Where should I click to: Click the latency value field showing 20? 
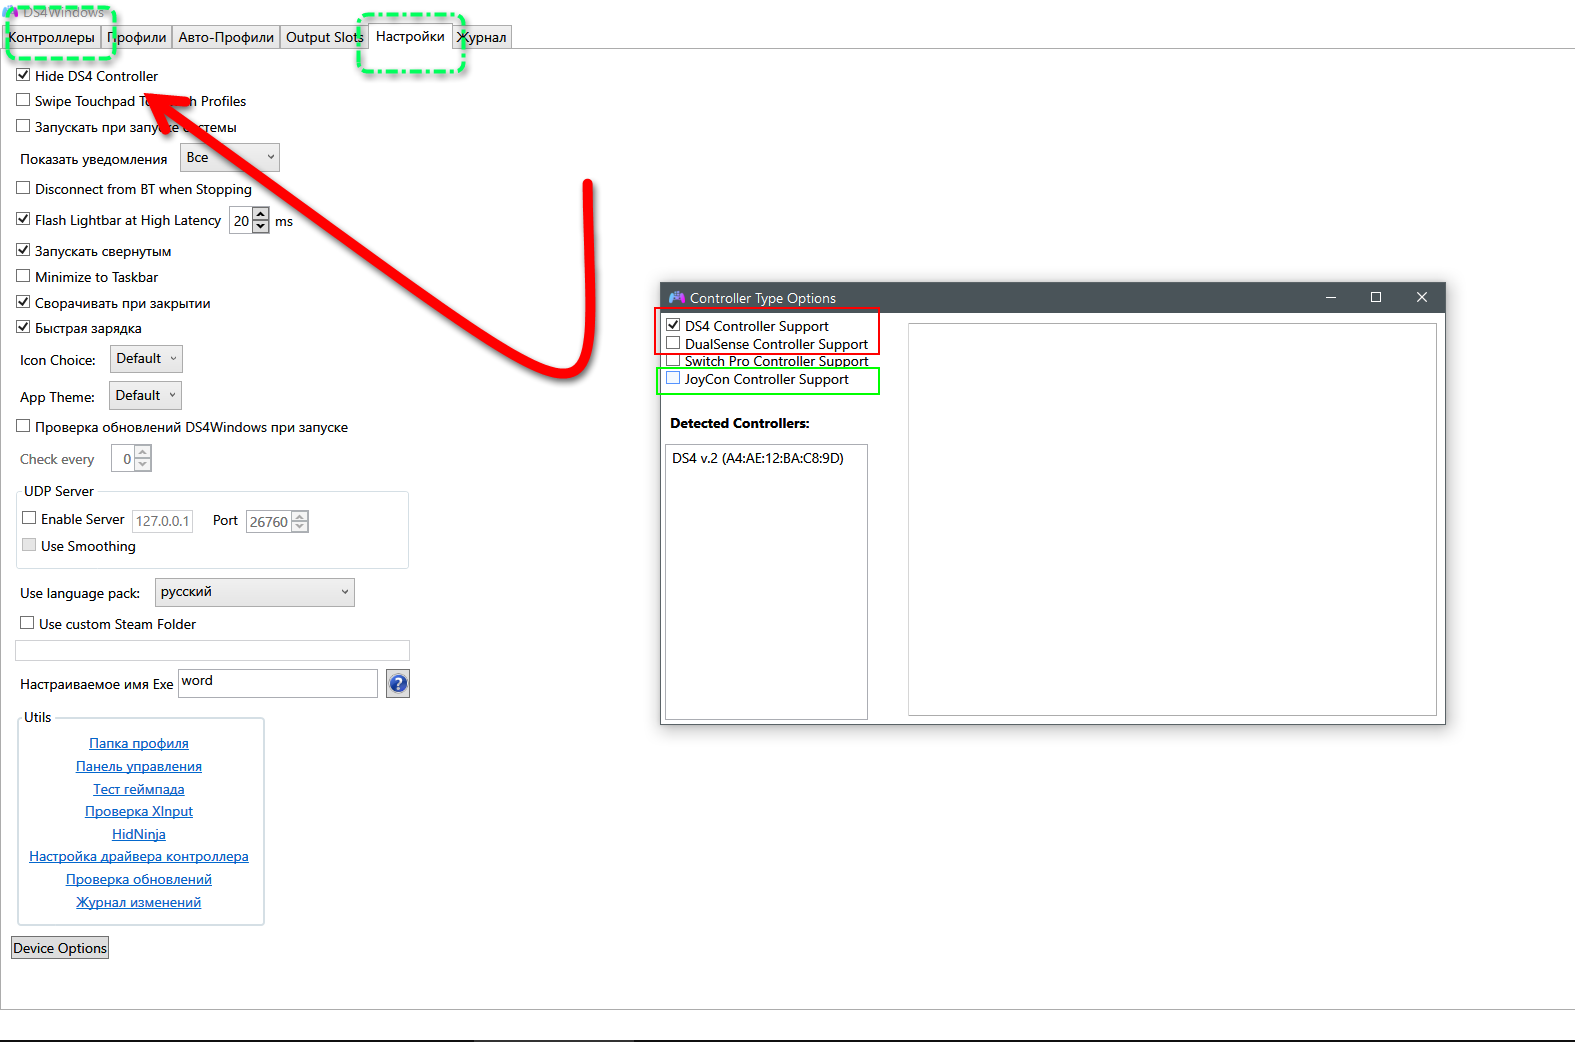tap(241, 220)
